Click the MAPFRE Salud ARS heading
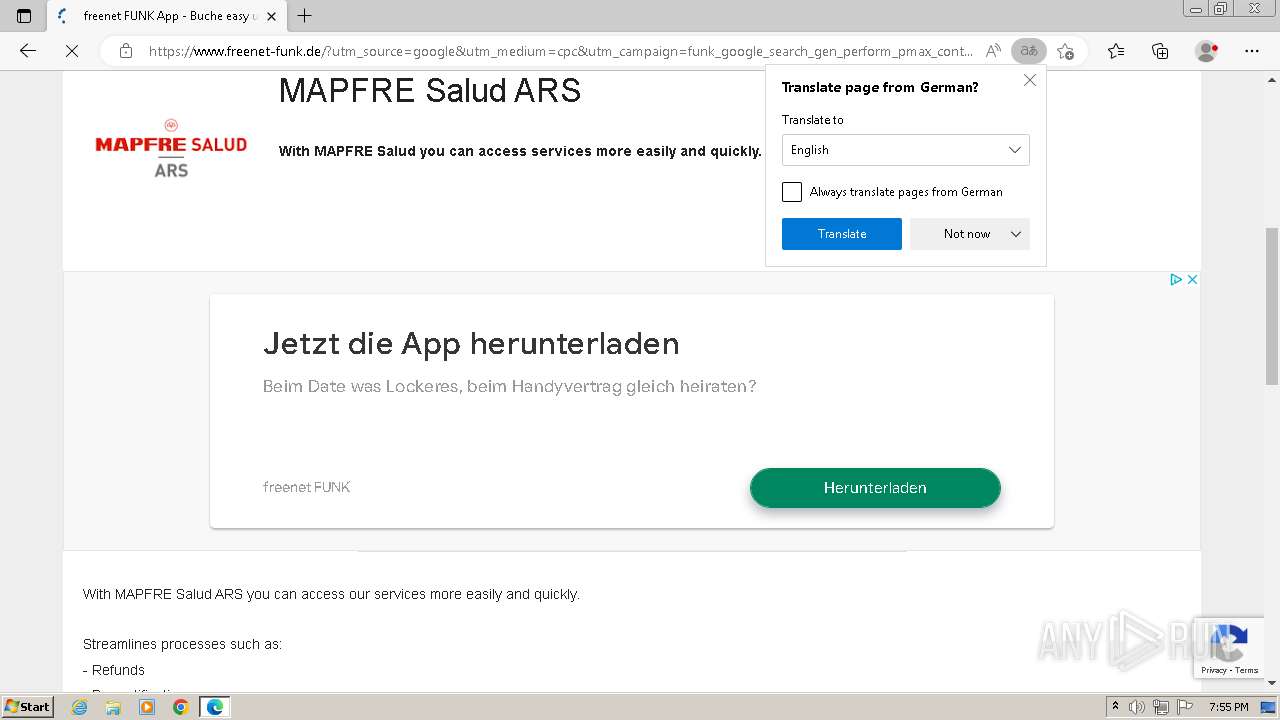The height and width of the screenshot is (720, 1280). (x=430, y=91)
